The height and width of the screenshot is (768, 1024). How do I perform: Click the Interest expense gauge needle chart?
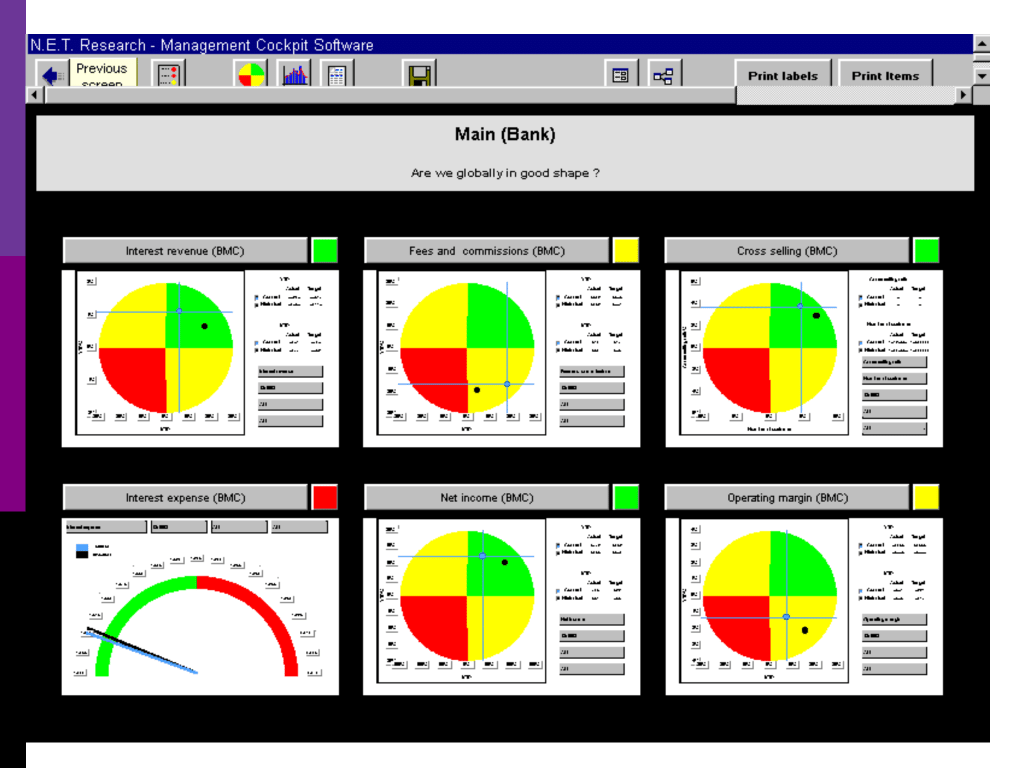(x=198, y=625)
